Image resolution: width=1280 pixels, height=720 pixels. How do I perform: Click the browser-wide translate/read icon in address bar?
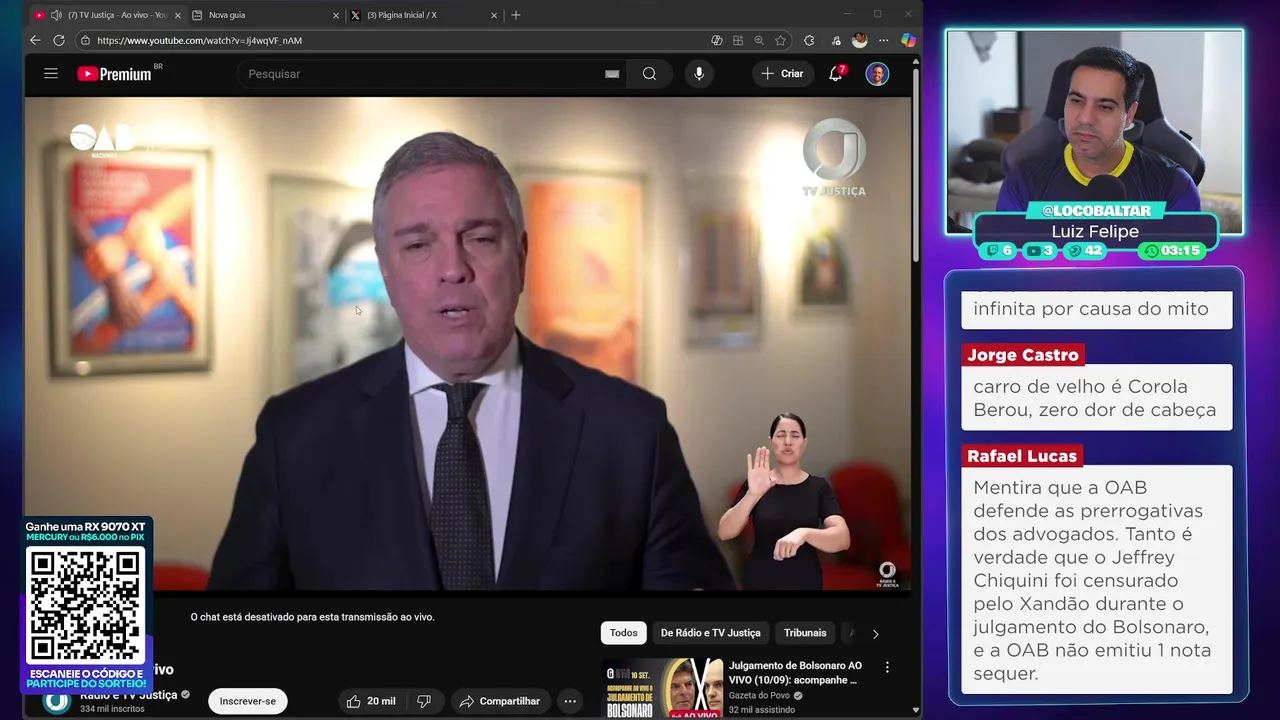(717, 40)
